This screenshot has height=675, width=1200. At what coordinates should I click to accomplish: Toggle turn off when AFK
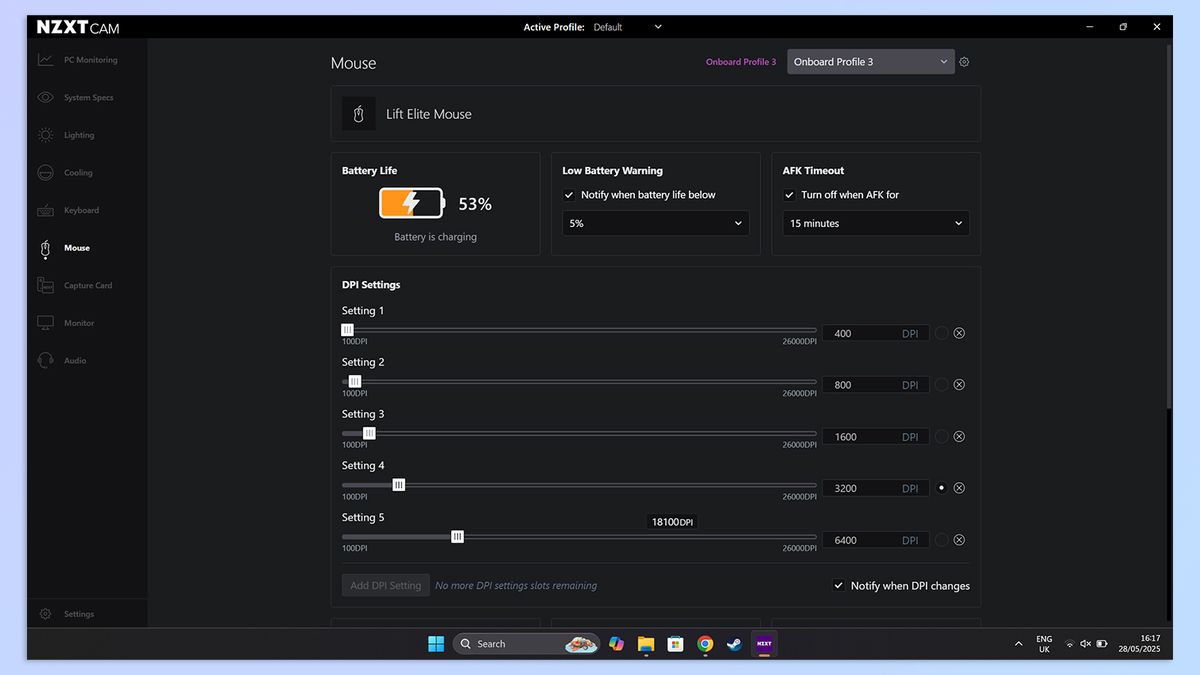pos(789,195)
